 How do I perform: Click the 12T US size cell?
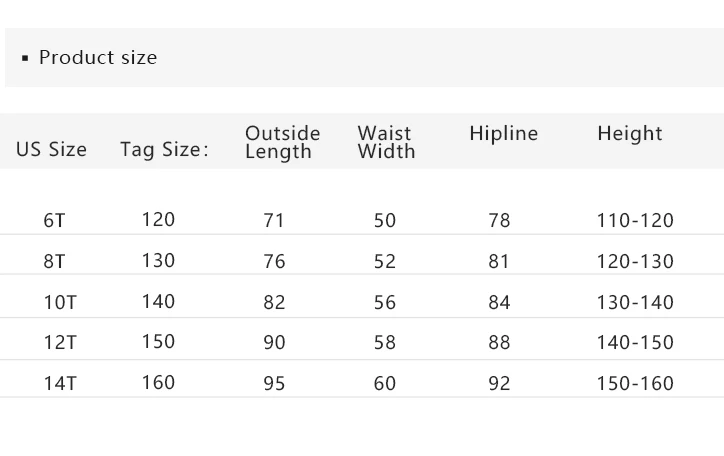(60, 343)
